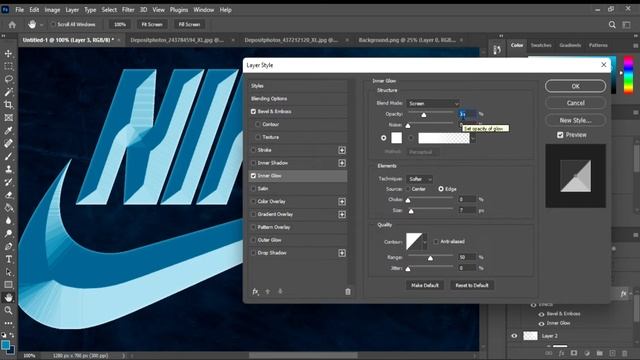Viewport: 640px width, 360px height.
Task: Select the Move tool
Action: (x=8, y=53)
